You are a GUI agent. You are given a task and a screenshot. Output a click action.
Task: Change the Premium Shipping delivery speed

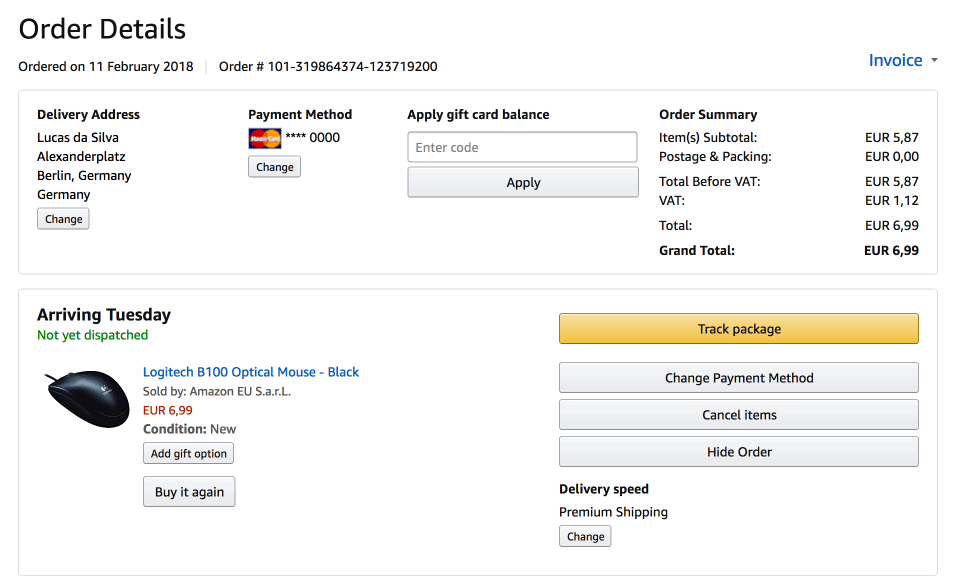[585, 536]
